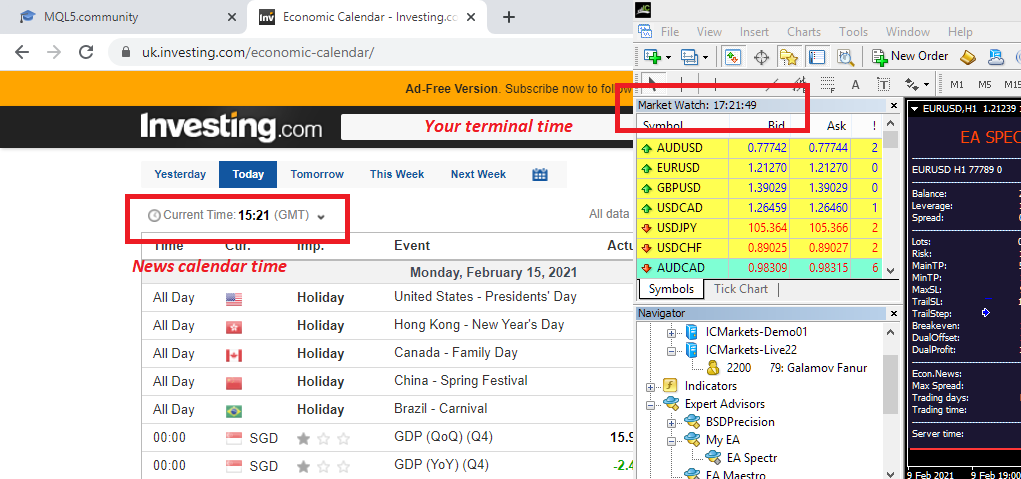Open the chart Profiles icon
The image size is (1021, 479).
point(690,57)
